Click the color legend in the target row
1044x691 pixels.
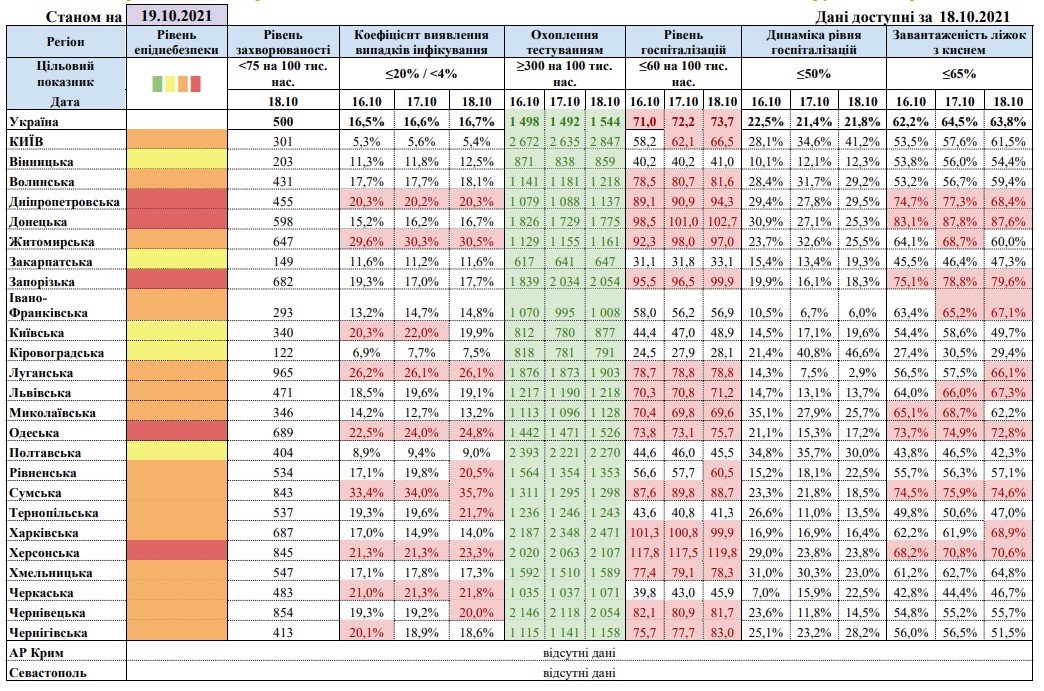pyautogui.click(x=177, y=83)
